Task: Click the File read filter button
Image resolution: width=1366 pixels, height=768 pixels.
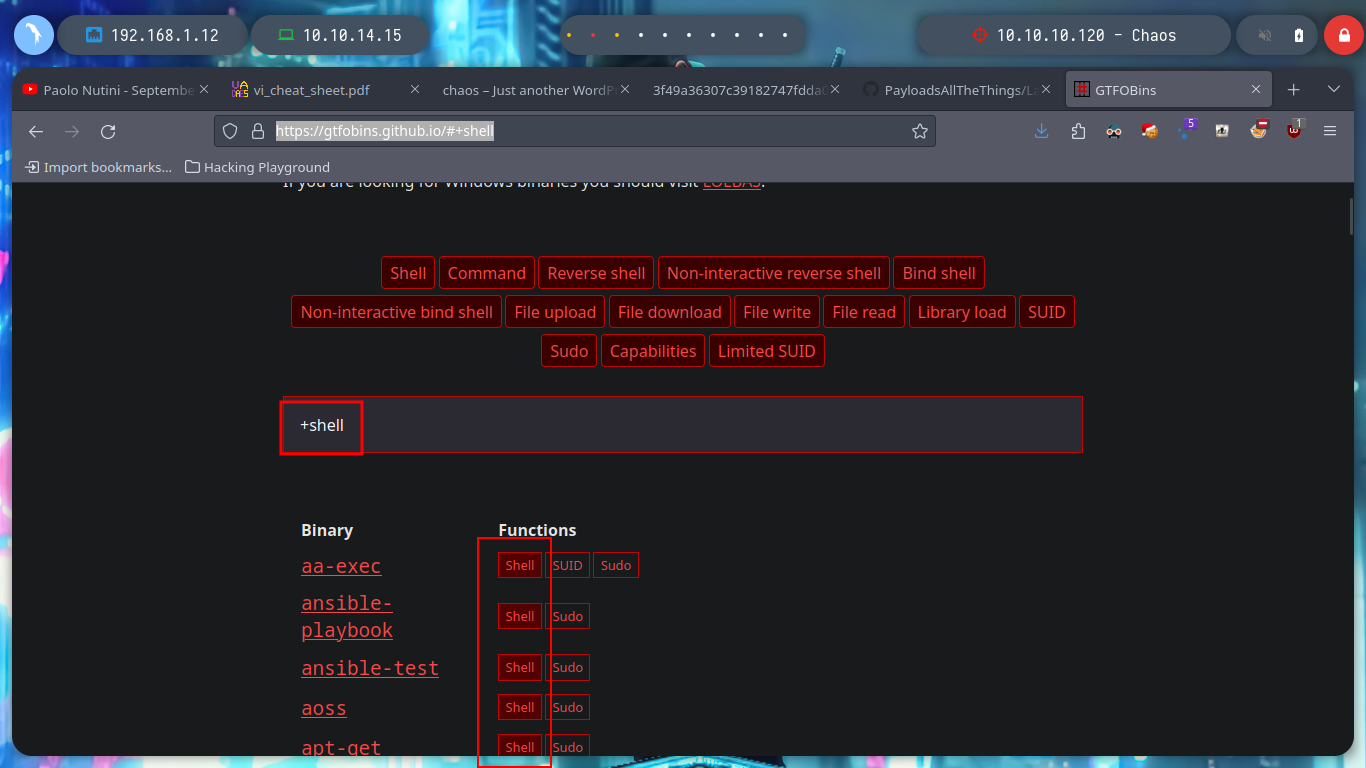Action: click(x=864, y=312)
